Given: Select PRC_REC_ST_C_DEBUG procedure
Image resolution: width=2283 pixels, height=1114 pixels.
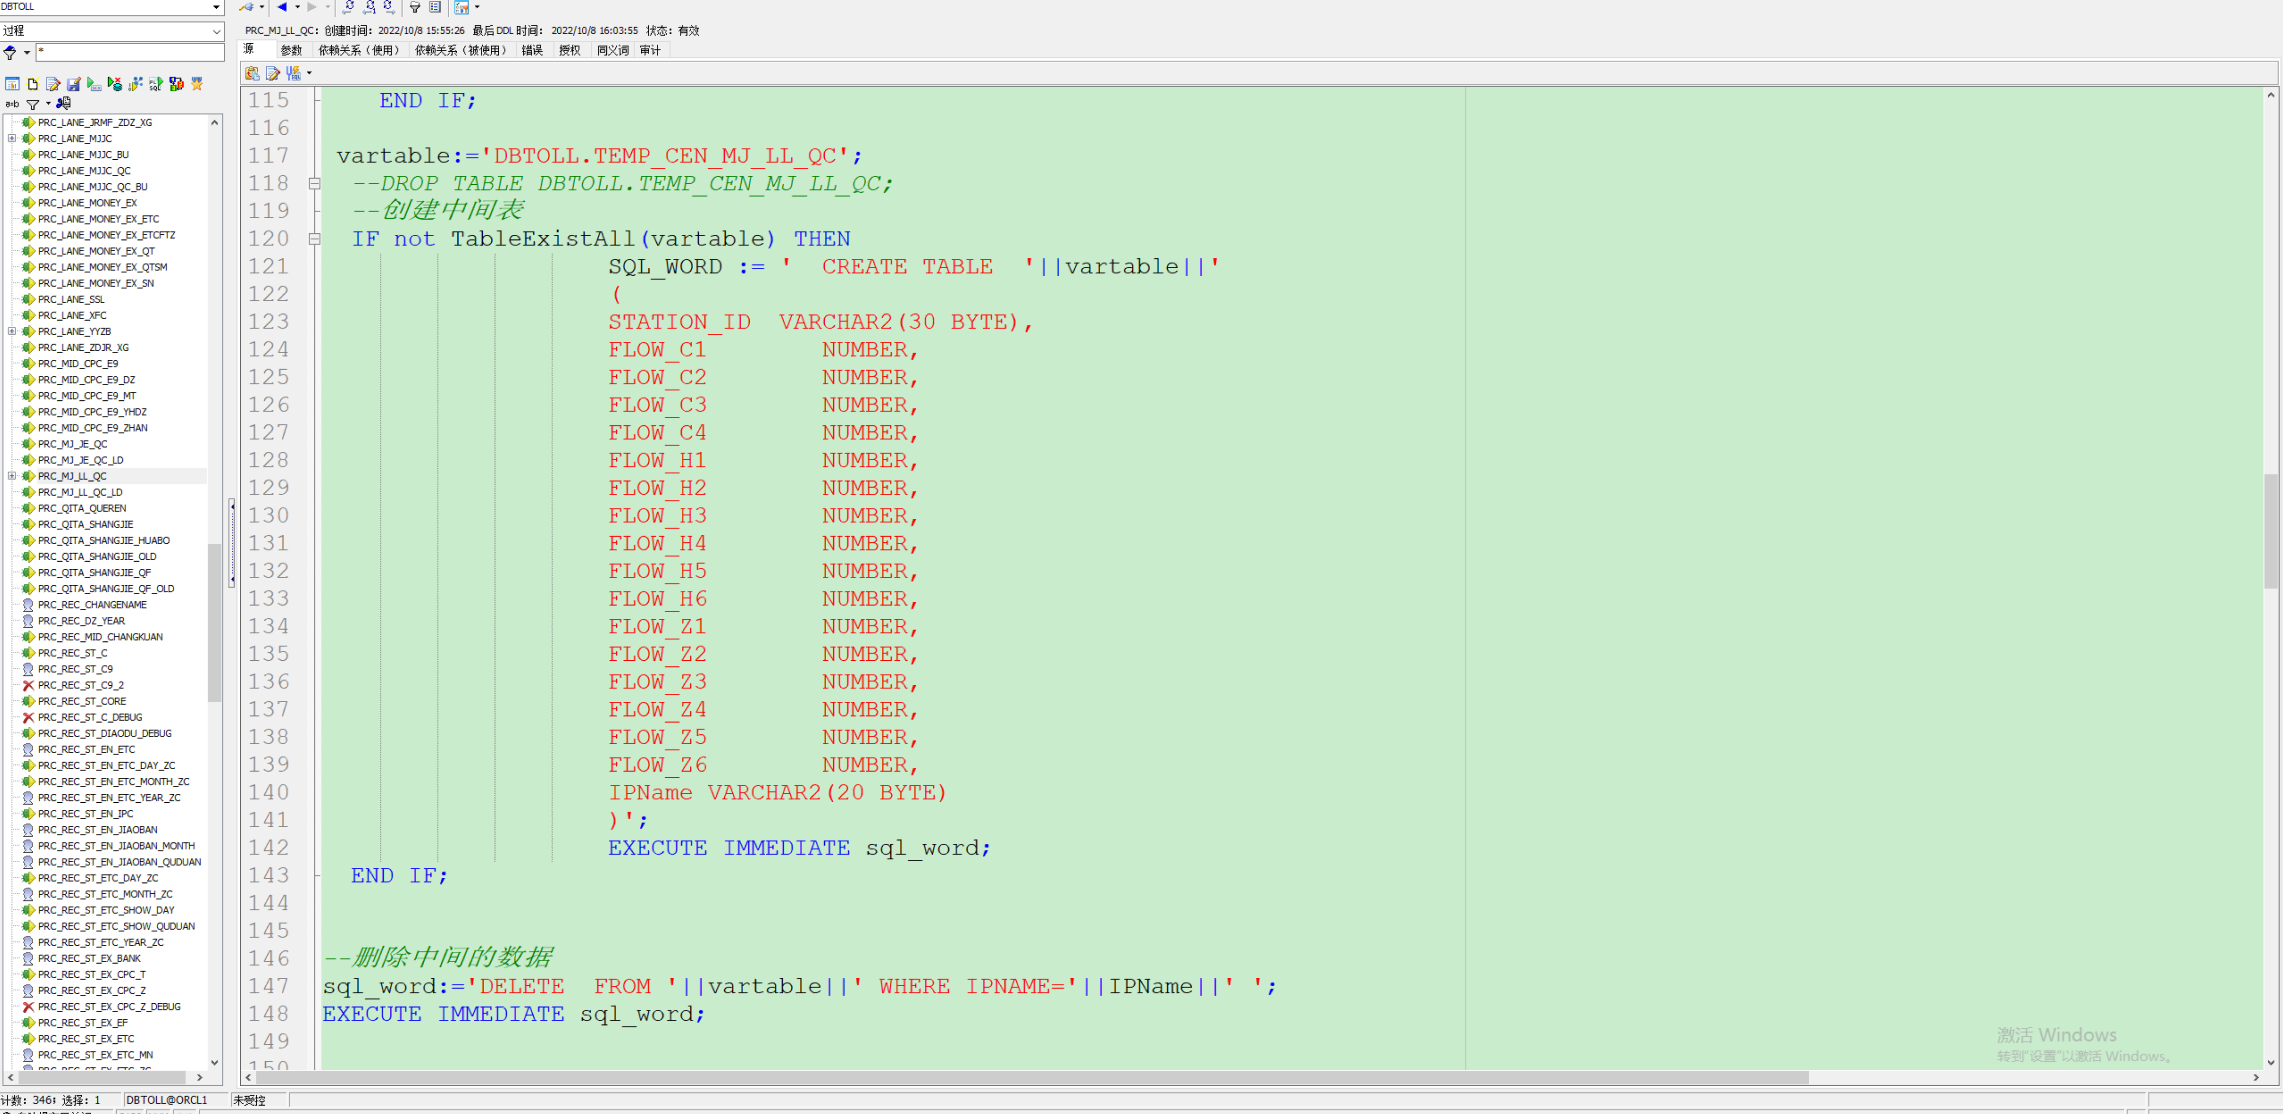Looking at the screenshot, I should (x=90, y=718).
